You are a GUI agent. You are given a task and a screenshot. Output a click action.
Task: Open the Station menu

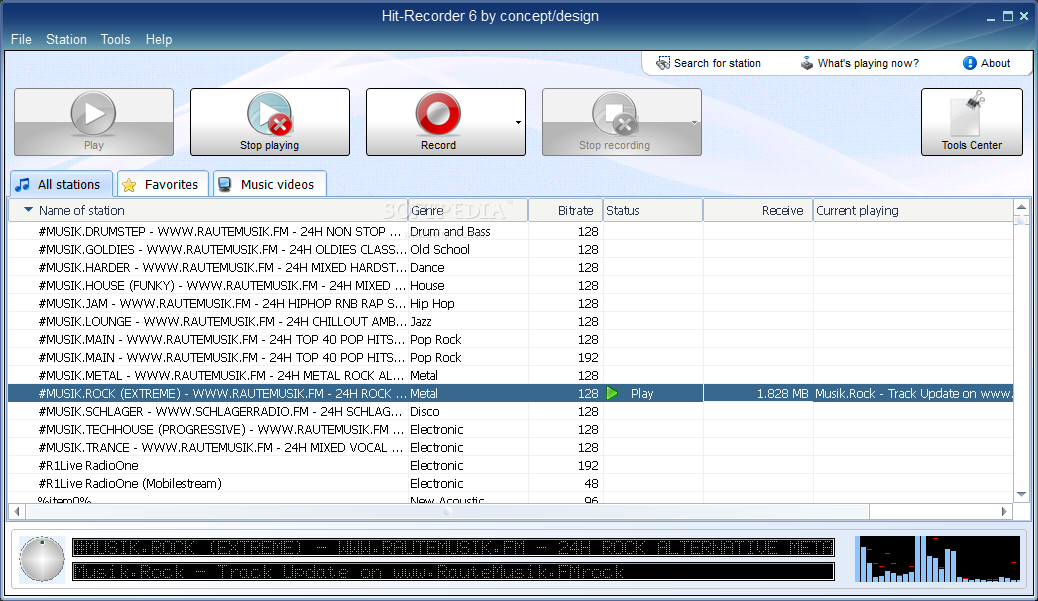pyautogui.click(x=66, y=40)
